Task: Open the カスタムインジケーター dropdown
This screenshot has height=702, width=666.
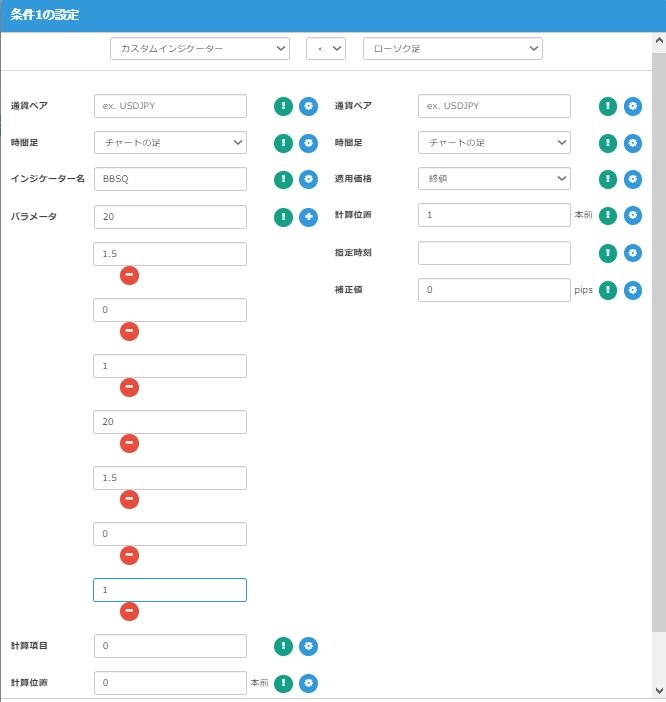Action: coord(200,48)
